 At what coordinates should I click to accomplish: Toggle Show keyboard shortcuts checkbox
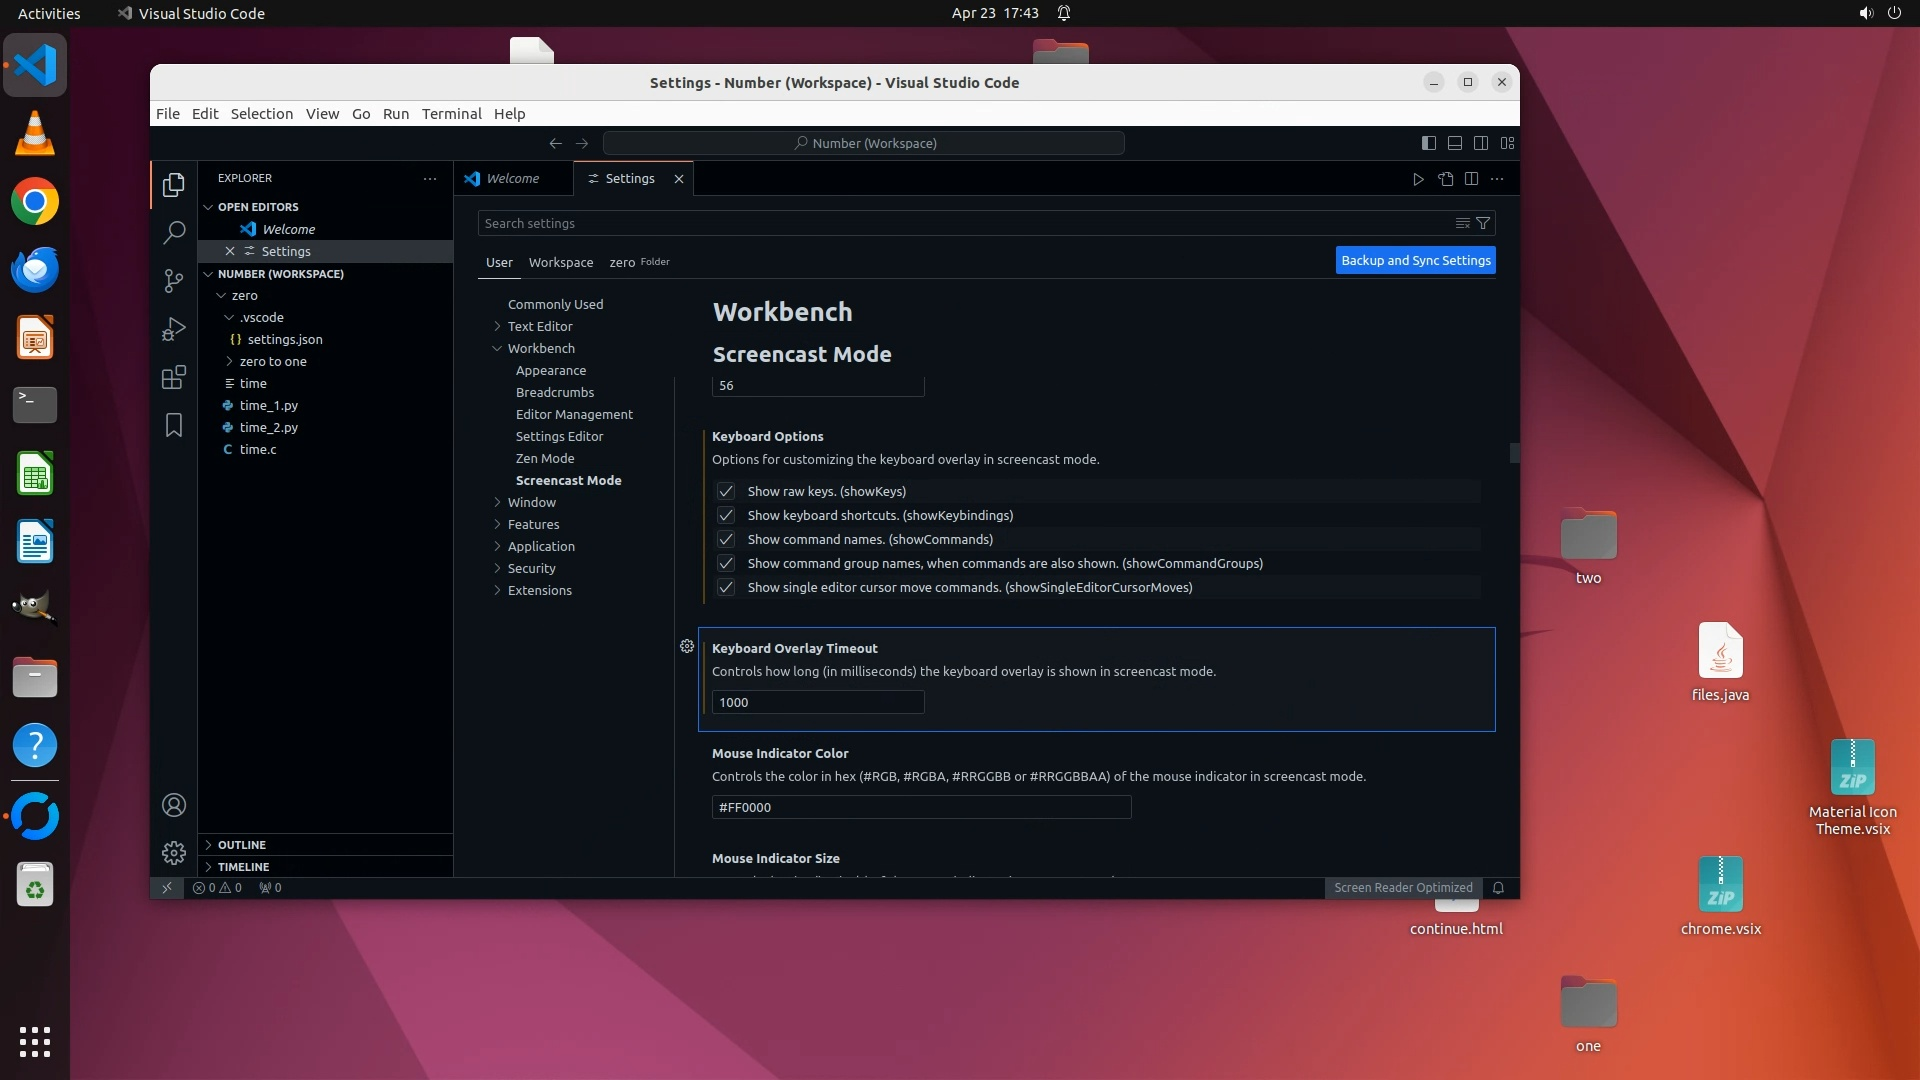pyautogui.click(x=726, y=515)
